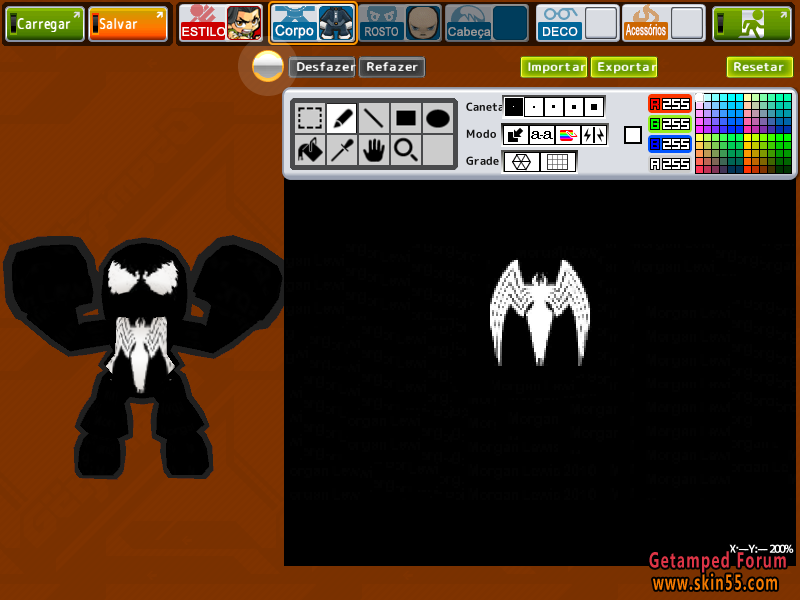Click the green exit running-man button
The image size is (800, 600).
tap(752, 23)
